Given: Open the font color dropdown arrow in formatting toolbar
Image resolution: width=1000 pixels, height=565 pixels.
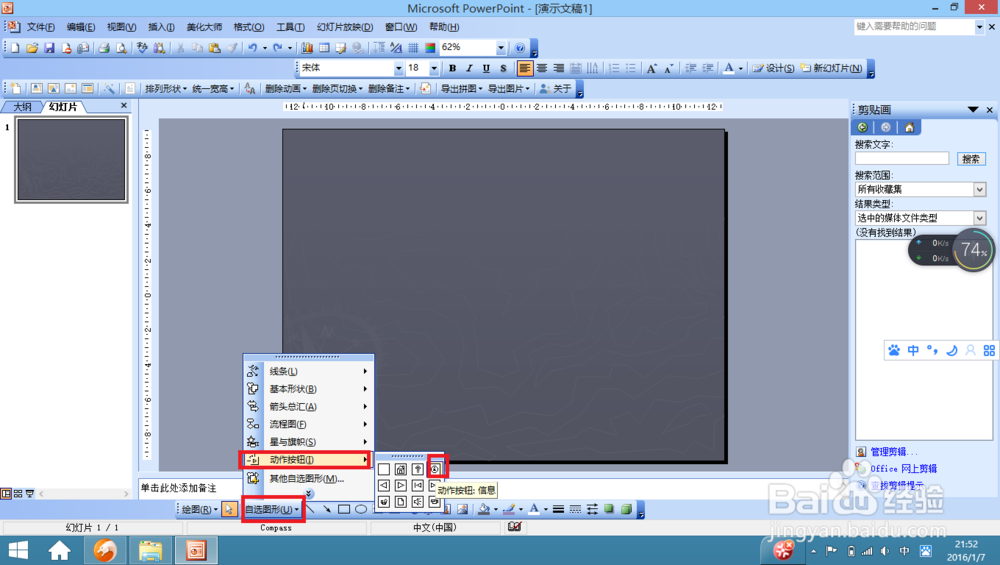Looking at the screenshot, I should point(740,68).
